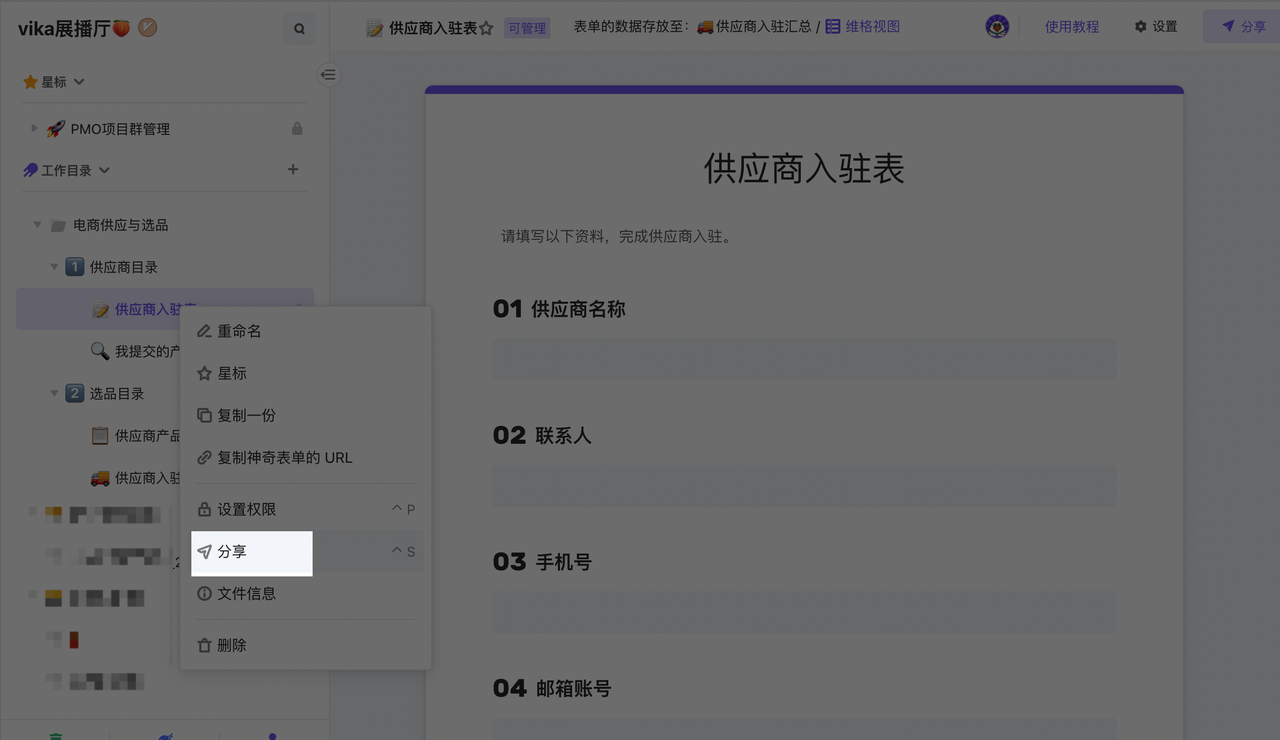Expand the 星标 section chevron

pos(80,82)
